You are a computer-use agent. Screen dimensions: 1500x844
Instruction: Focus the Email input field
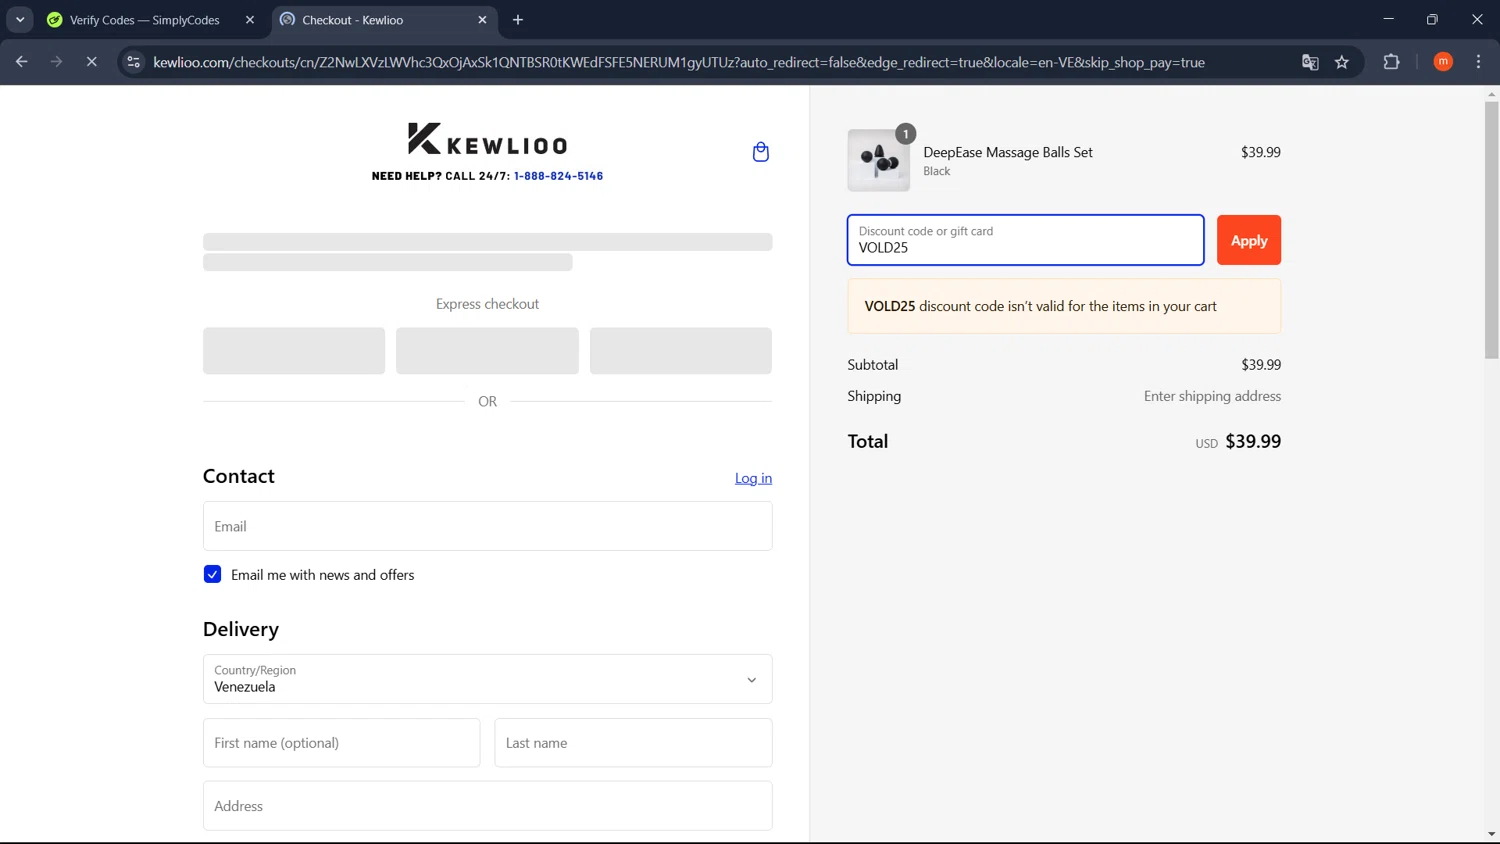coord(487,526)
